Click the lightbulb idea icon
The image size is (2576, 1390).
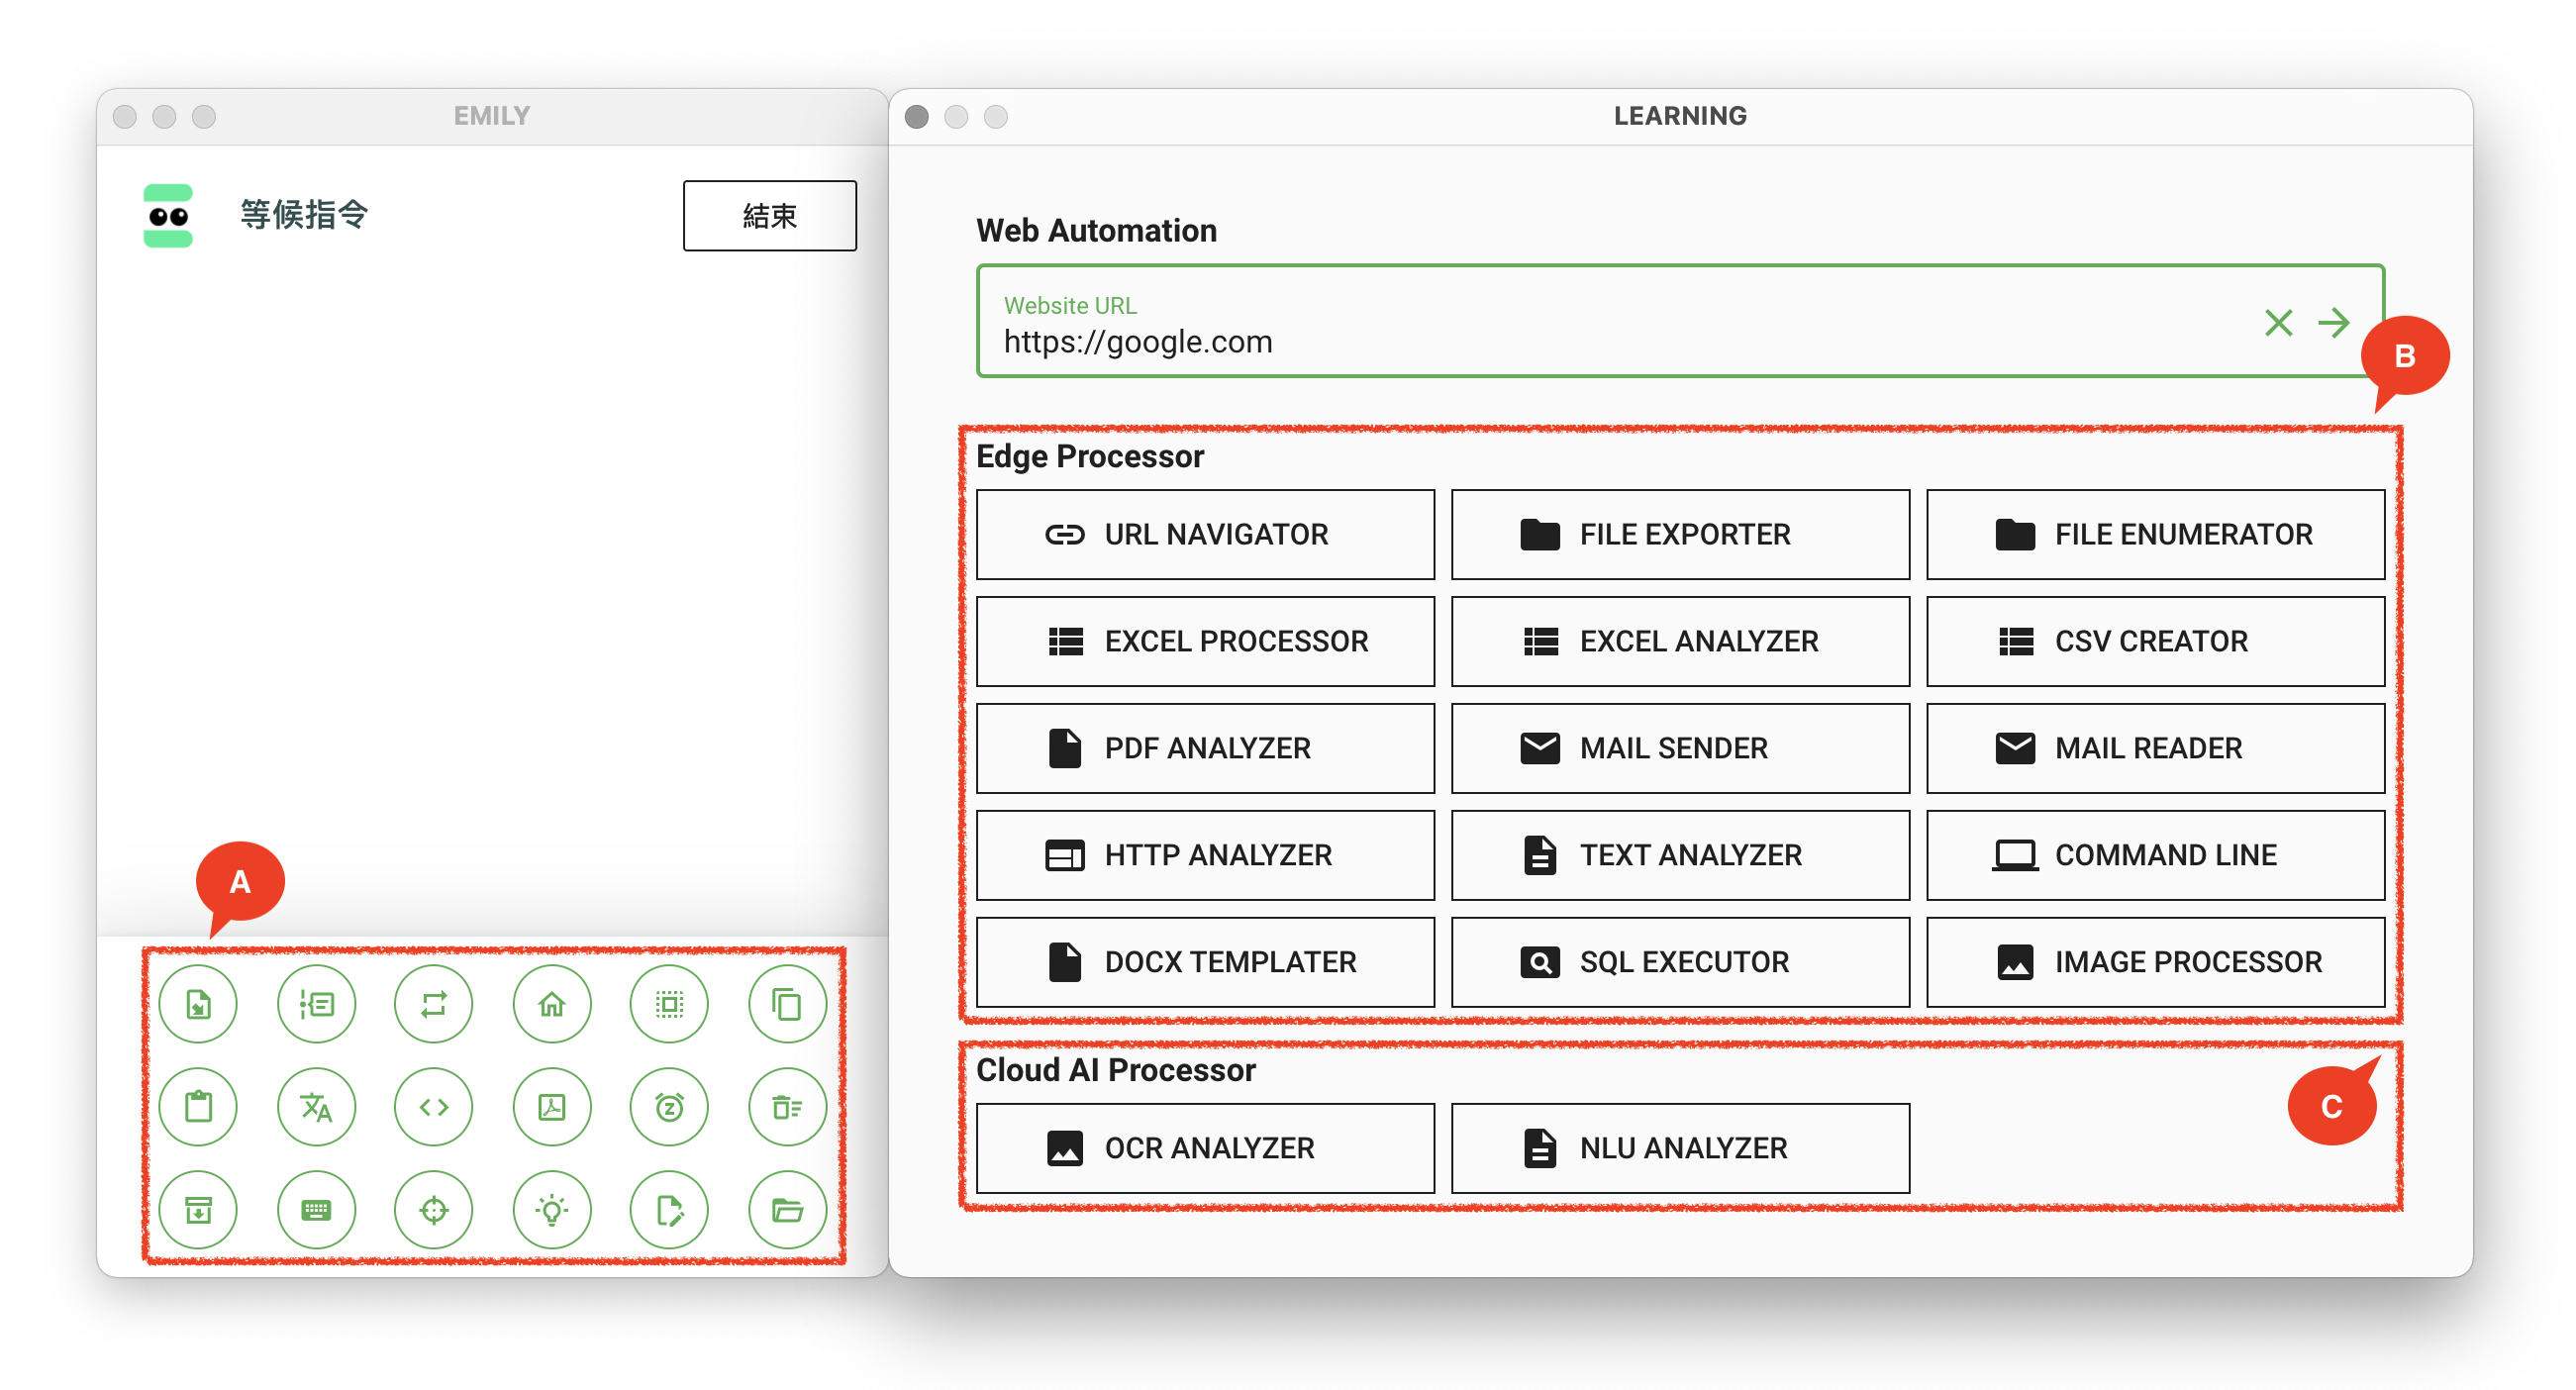click(x=551, y=1210)
